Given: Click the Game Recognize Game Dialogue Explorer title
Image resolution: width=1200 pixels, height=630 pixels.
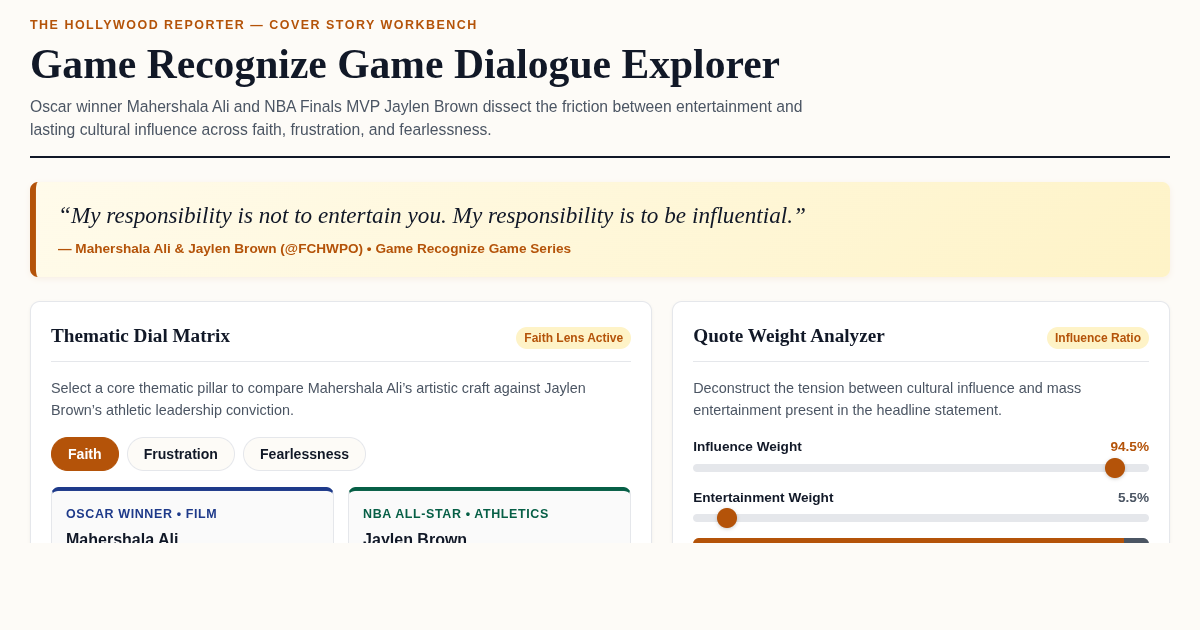Looking at the screenshot, I should coord(405,64).
